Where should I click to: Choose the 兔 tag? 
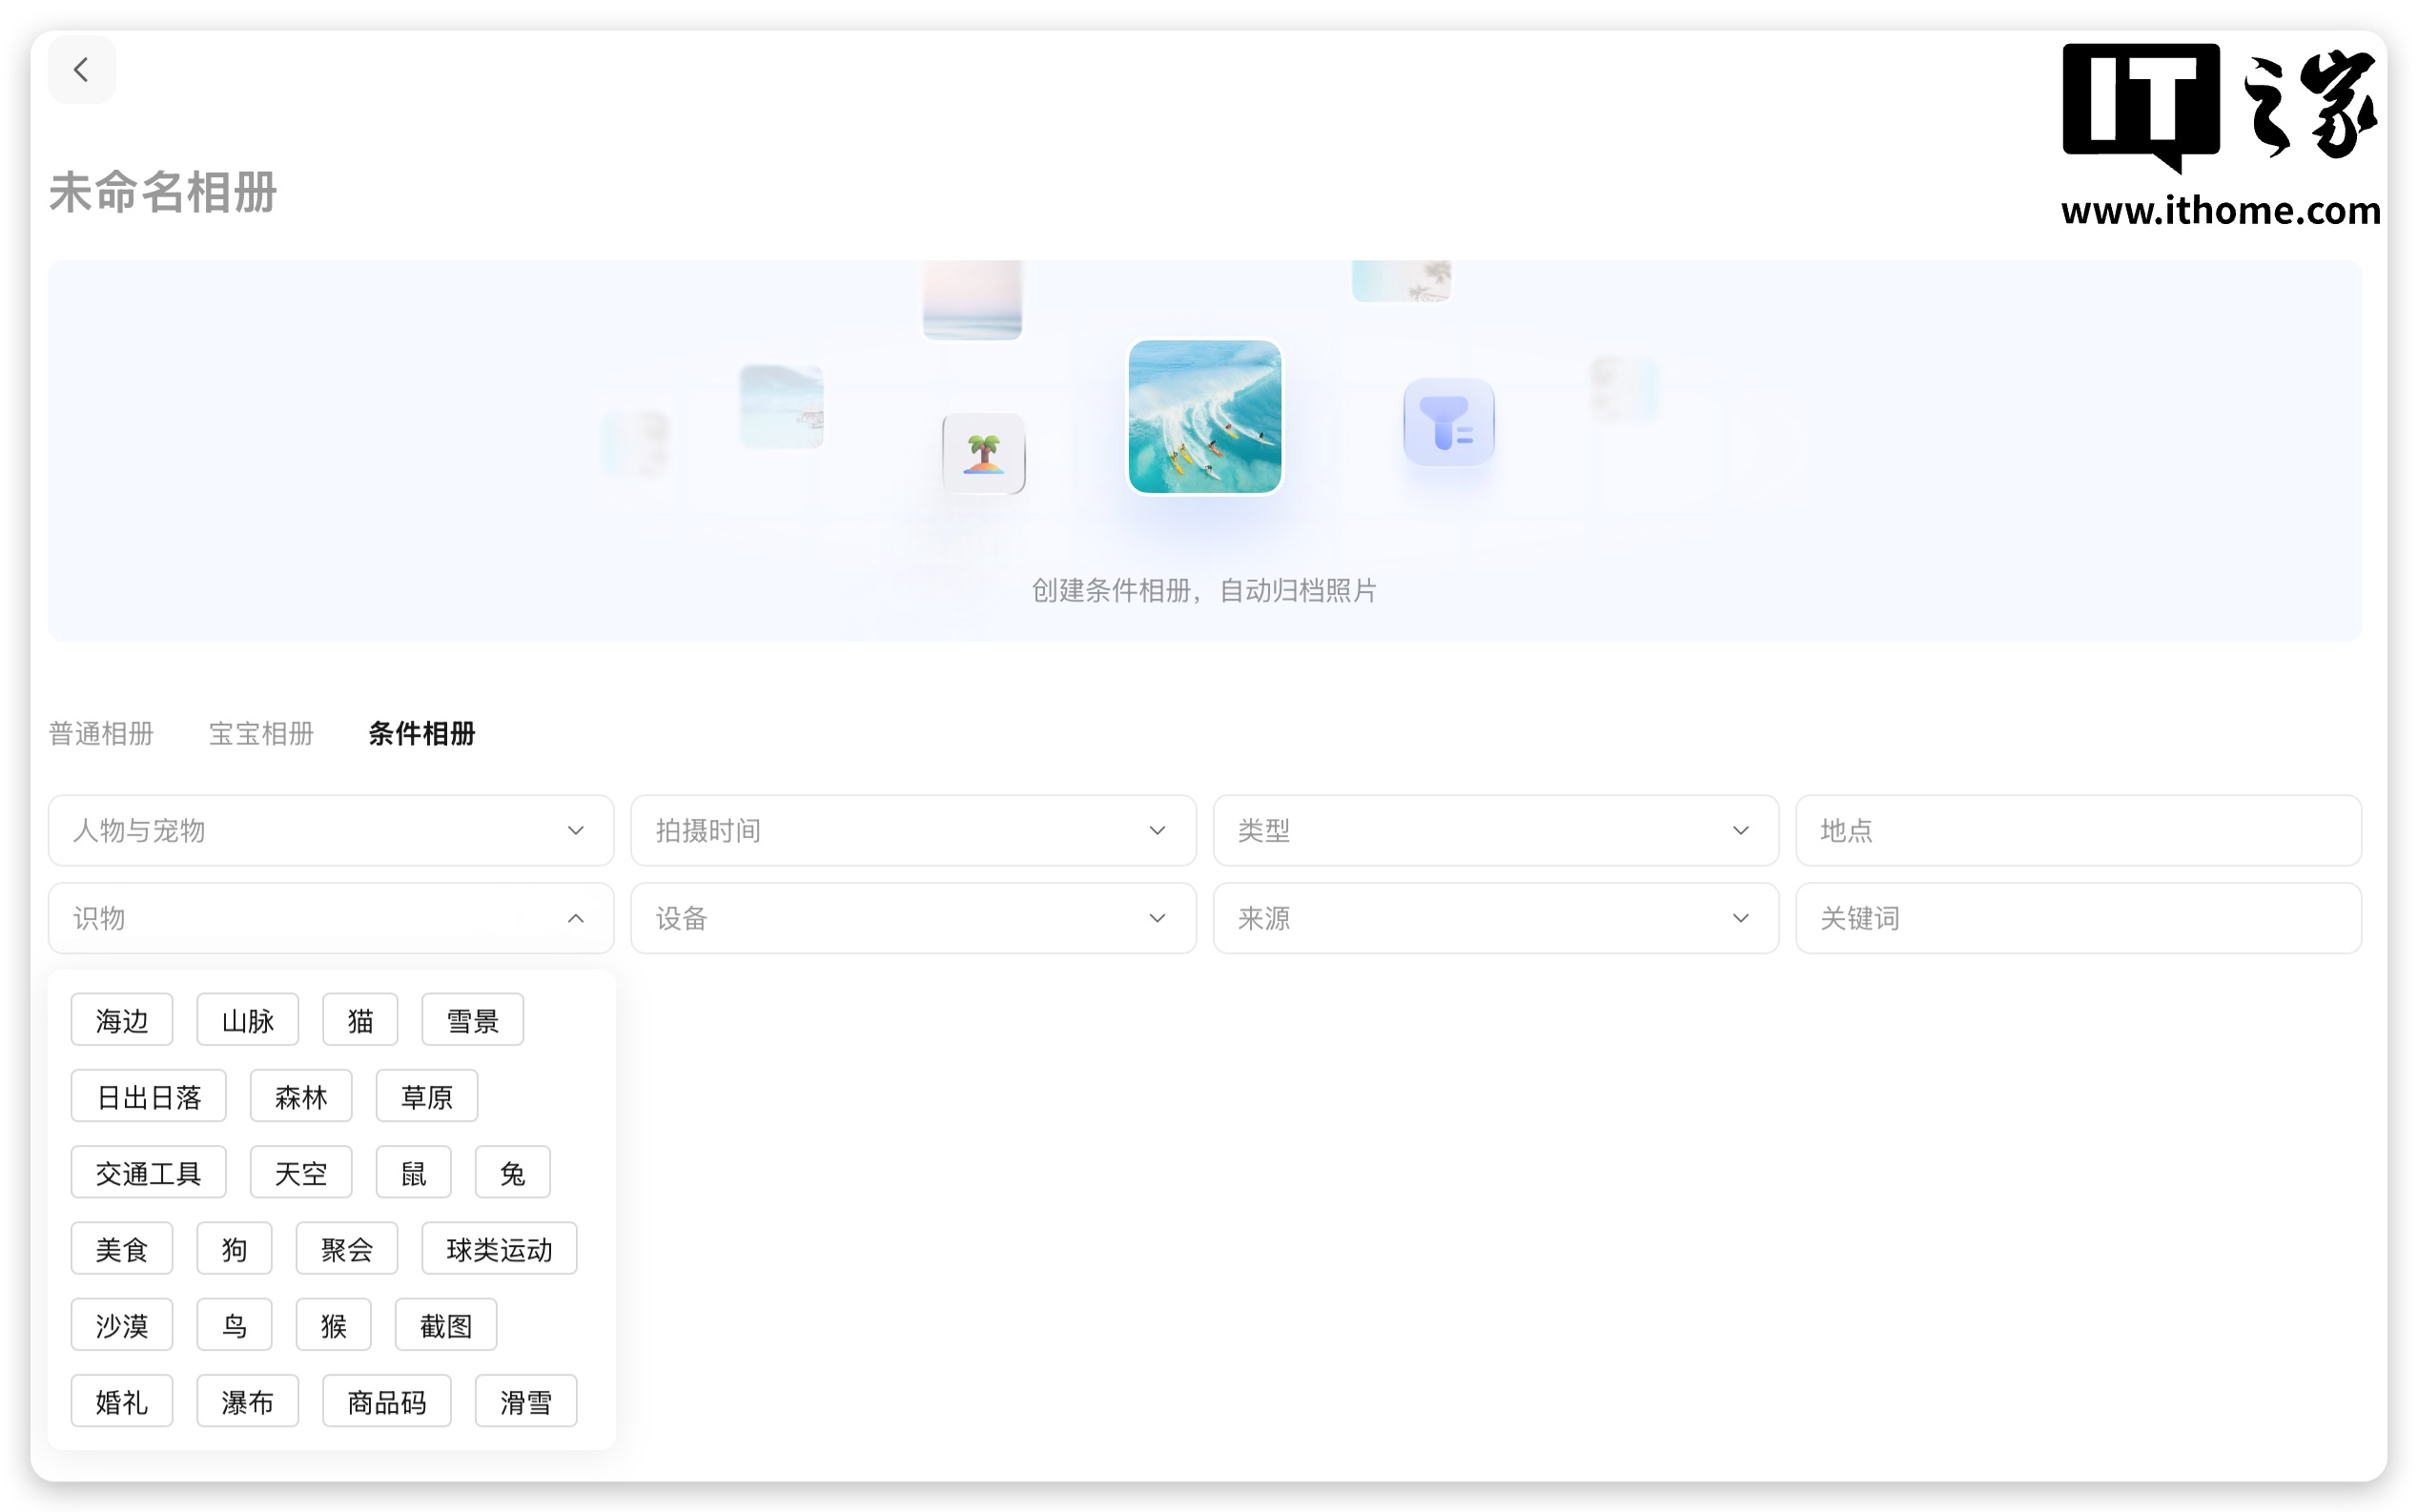(x=513, y=1172)
